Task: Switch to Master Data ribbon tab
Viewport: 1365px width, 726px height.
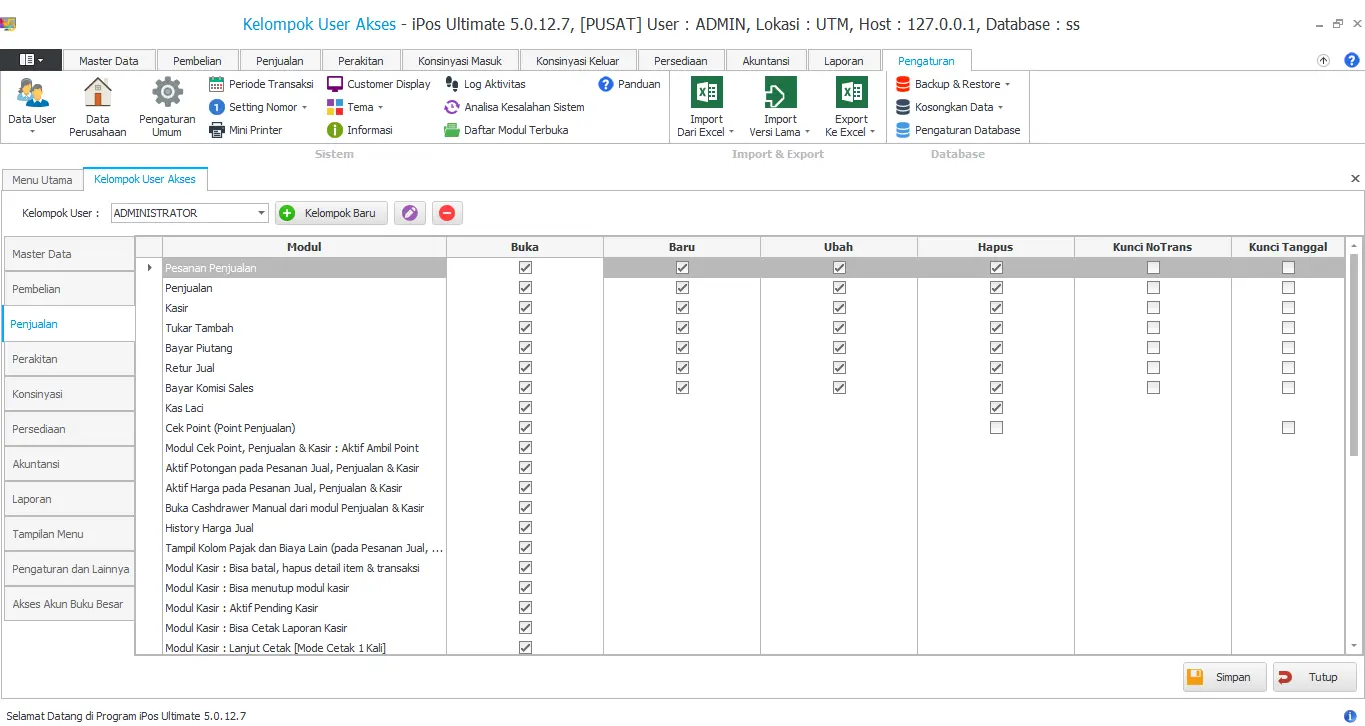Action: (x=109, y=61)
